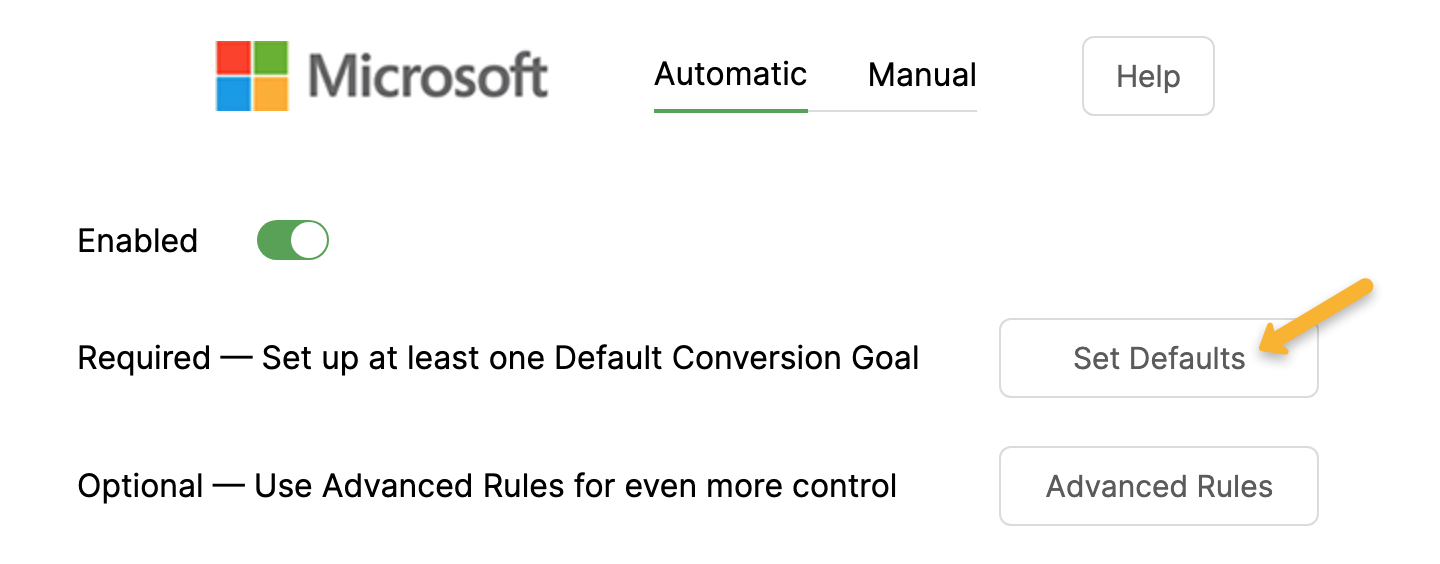1440x564 pixels.
Task: Open the Help button
Action: (x=1148, y=76)
